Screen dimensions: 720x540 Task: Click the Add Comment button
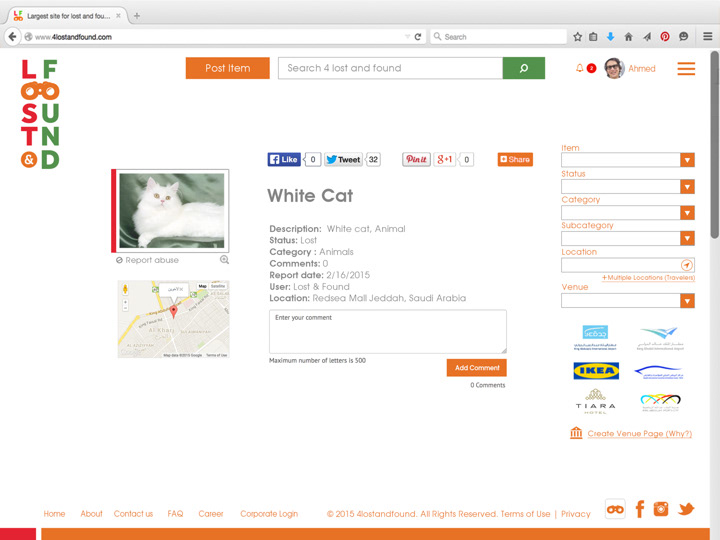coord(477,368)
